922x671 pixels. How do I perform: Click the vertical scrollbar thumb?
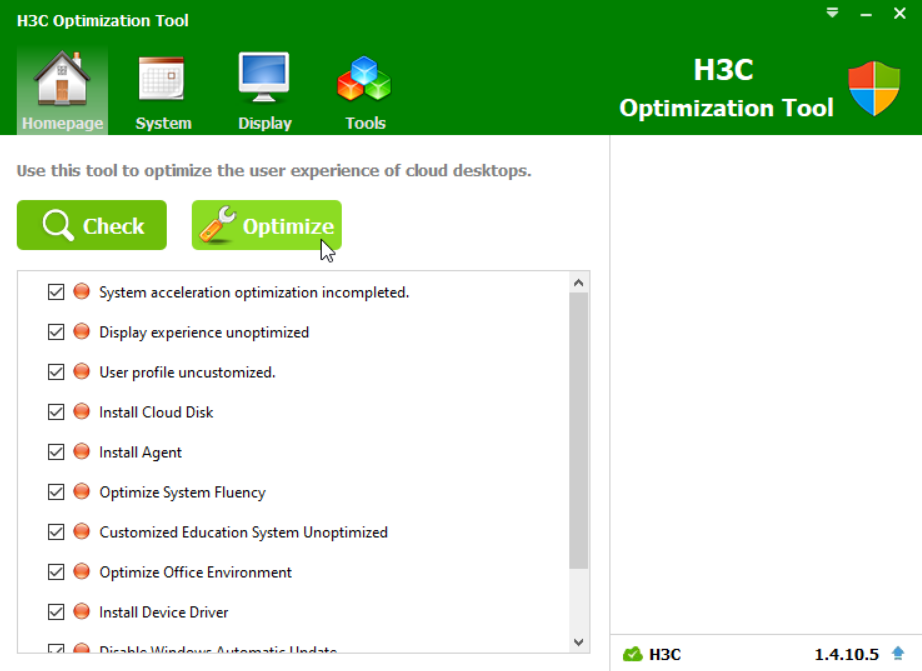click(579, 430)
